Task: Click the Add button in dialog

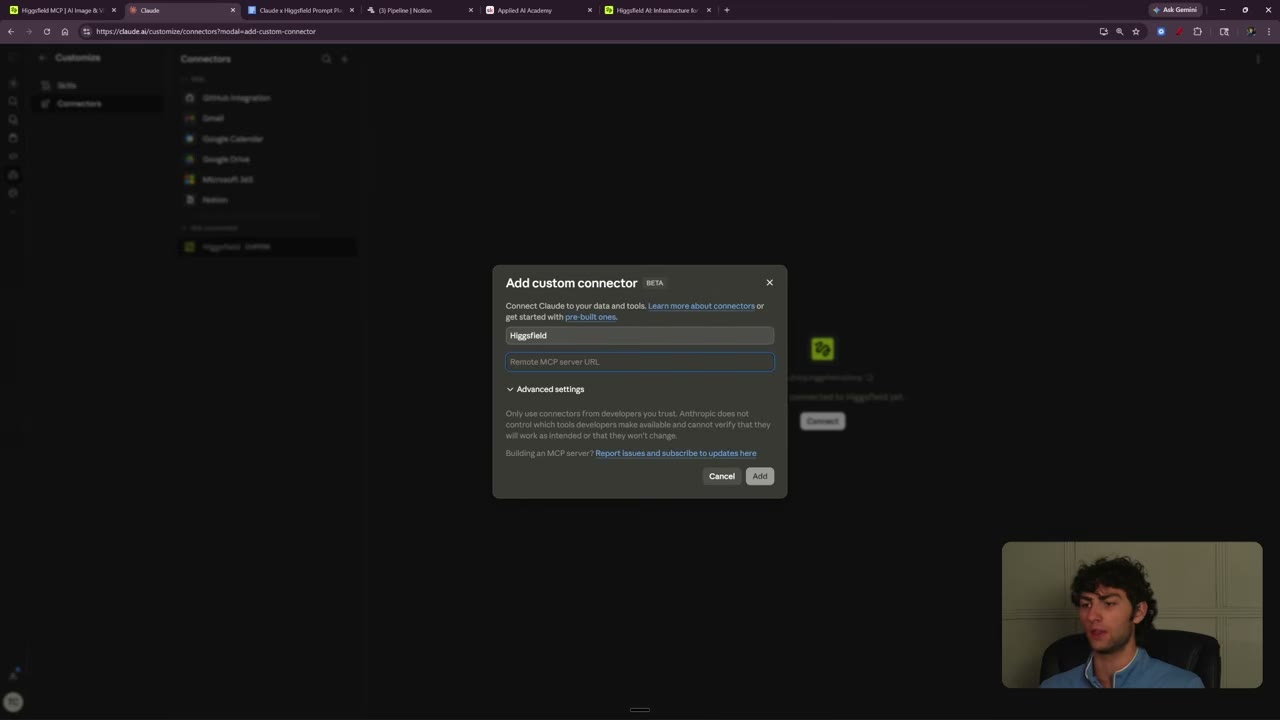Action: (760, 476)
